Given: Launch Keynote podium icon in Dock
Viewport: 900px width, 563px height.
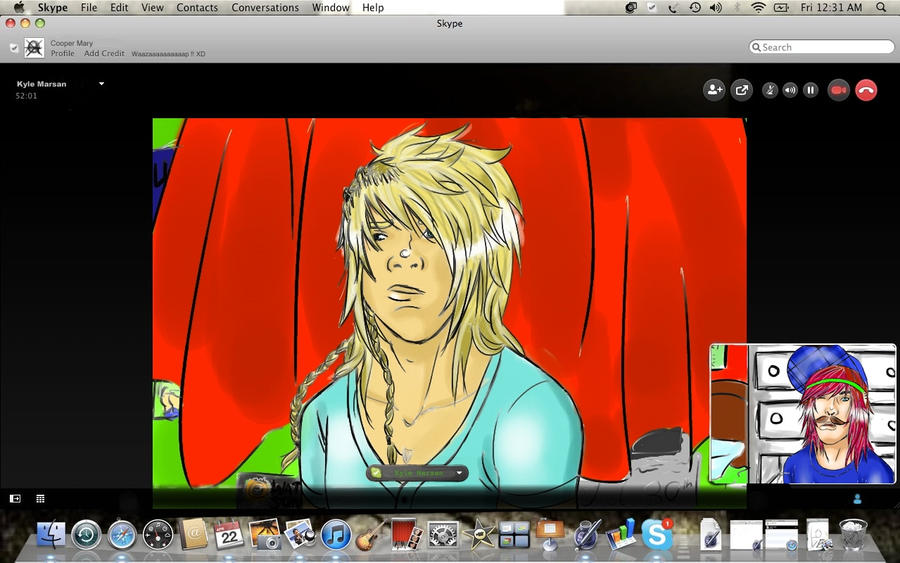Looking at the screenshot, I should (550, 534).
